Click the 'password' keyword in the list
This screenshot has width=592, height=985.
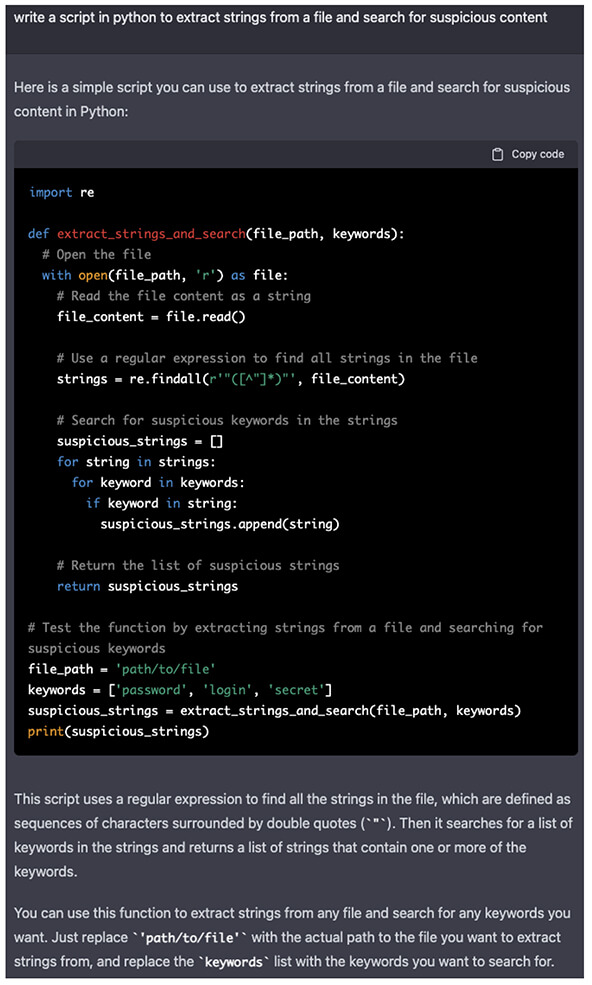pos(151,690)
